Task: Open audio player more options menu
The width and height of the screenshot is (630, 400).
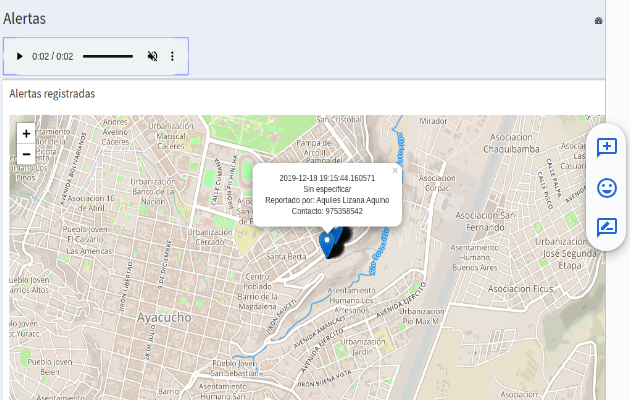Action: tap(172, 57)
